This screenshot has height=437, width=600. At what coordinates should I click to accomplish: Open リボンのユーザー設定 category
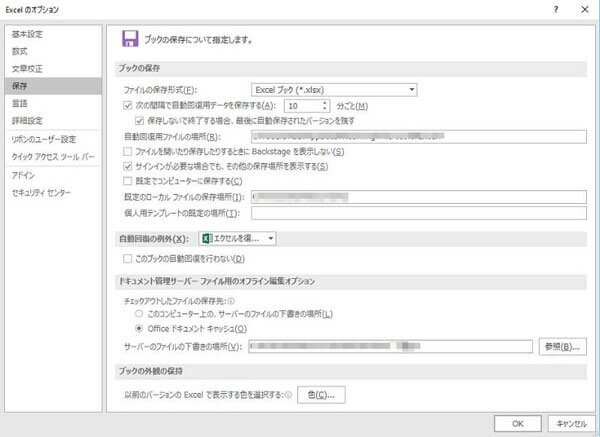coord(54,139)
